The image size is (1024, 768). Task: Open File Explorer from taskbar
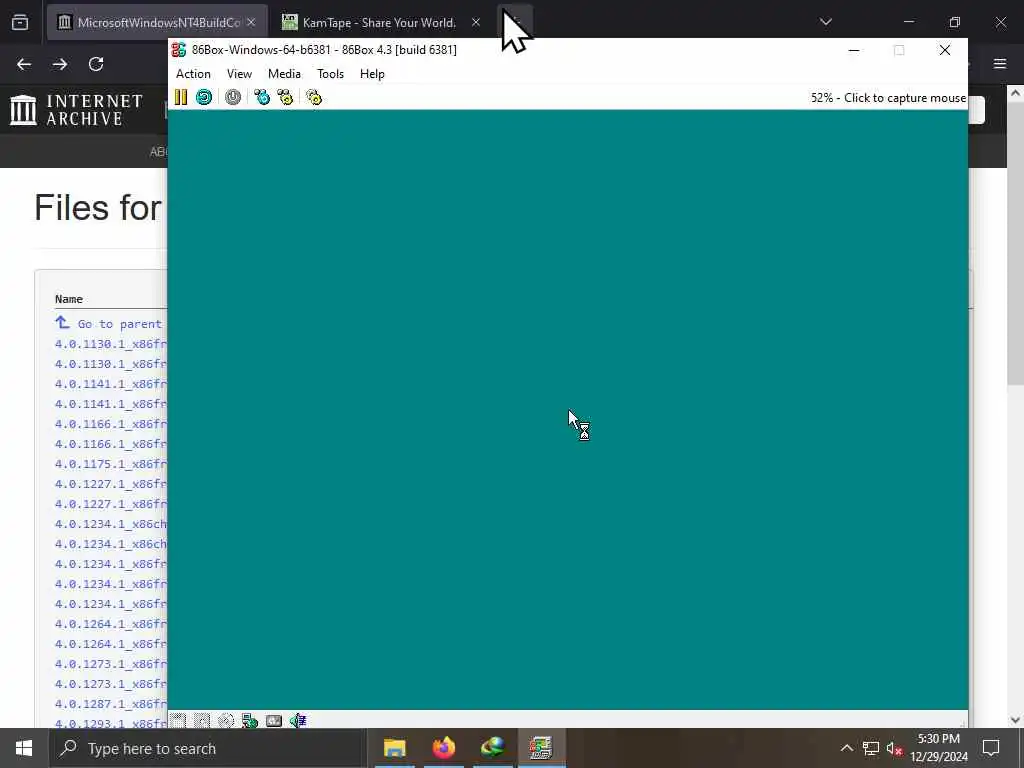click(394, 748)
